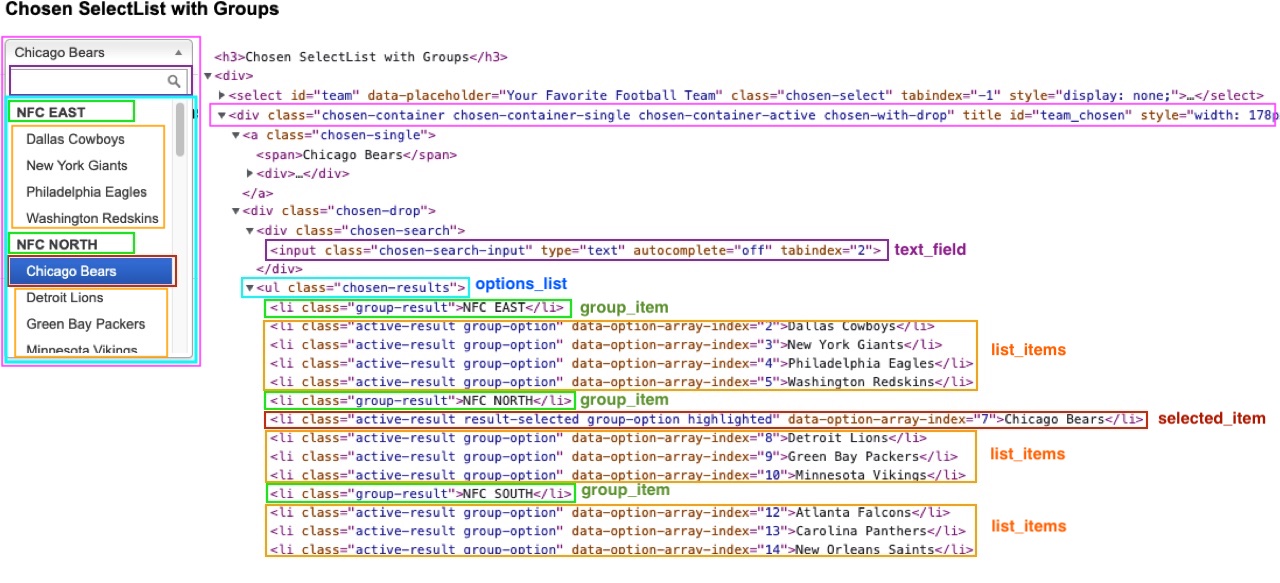1280x583 pixels.
Task: Collapse the ul class="chosen-results" node
Action: [x=250, y=287]
